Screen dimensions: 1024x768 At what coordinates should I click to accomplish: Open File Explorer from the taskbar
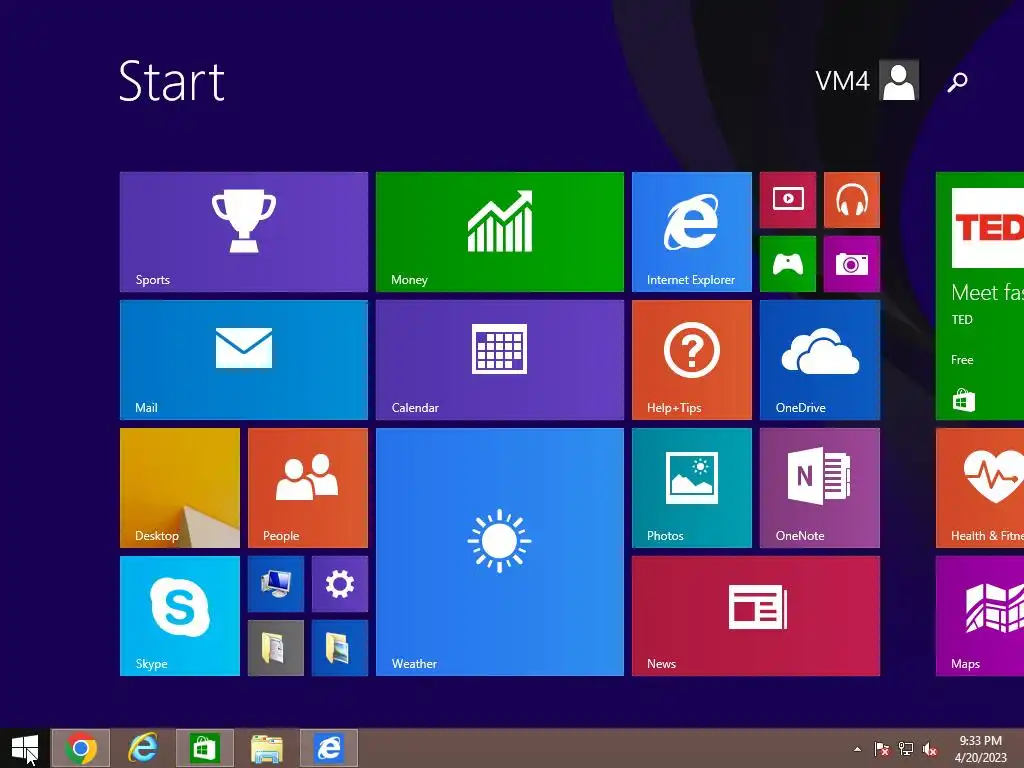[x=266, y=748]
